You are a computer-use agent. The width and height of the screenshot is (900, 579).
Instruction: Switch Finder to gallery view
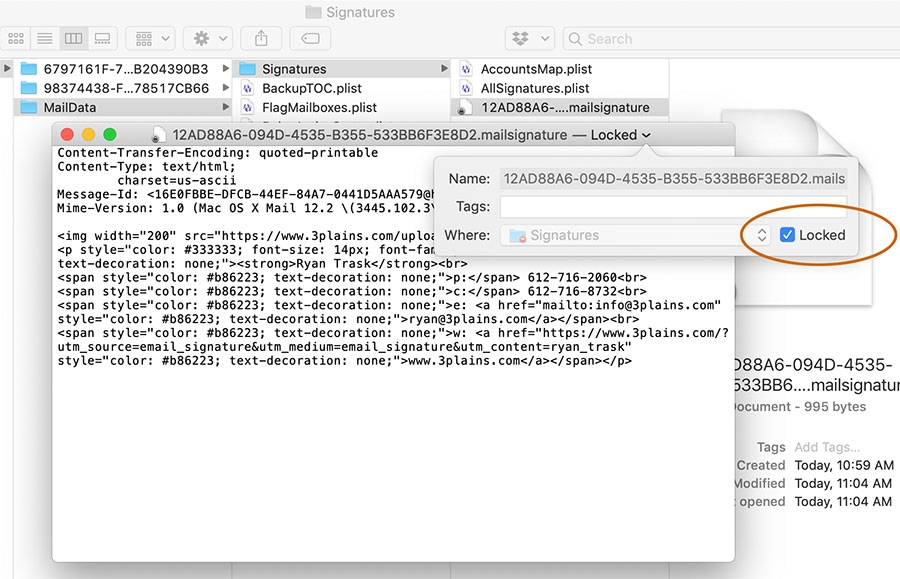pos(103,38)
